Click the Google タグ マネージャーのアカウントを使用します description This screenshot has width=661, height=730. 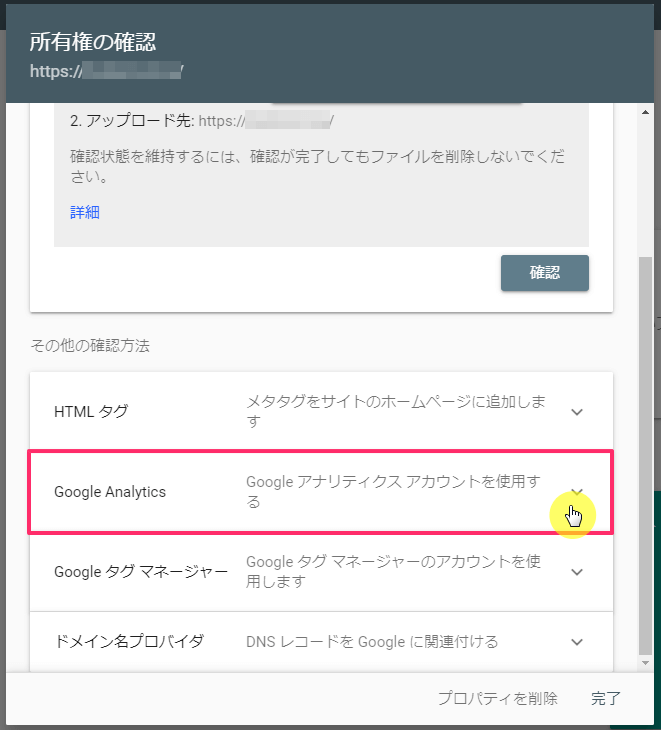pyautogui.click(x=393, y=572)
